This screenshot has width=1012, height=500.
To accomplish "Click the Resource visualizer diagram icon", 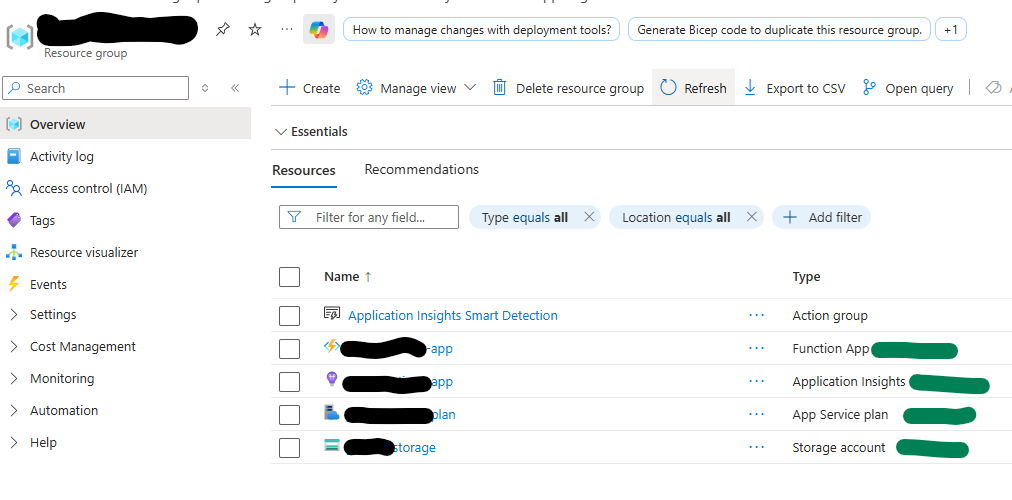I will point(14,252).
